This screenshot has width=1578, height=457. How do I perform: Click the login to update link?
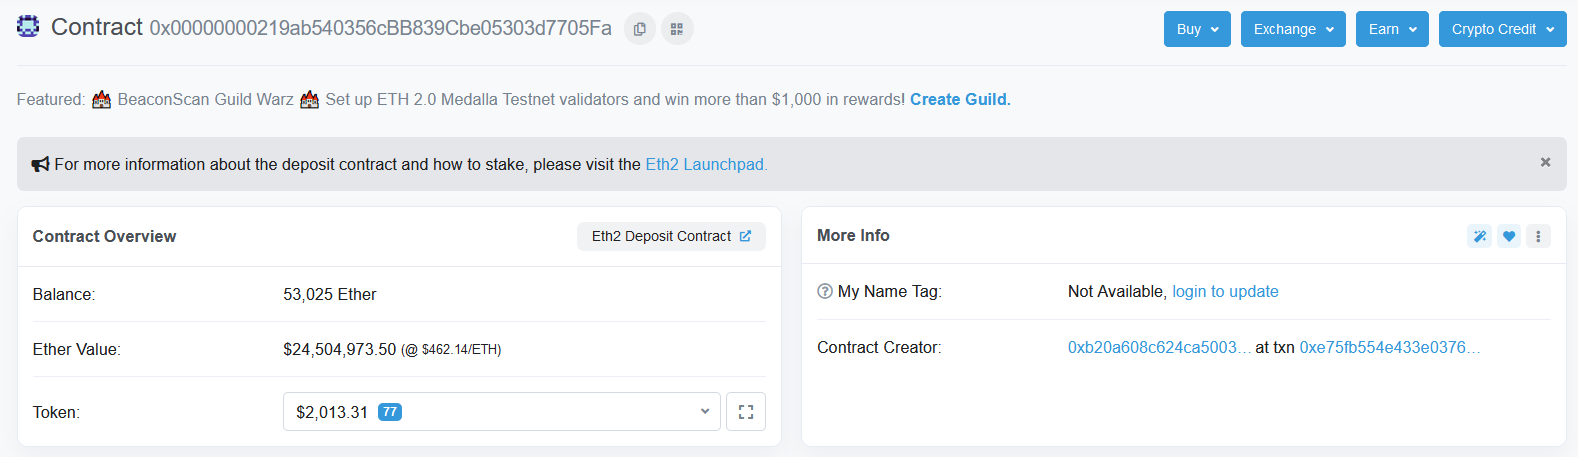pos(1225,291)
